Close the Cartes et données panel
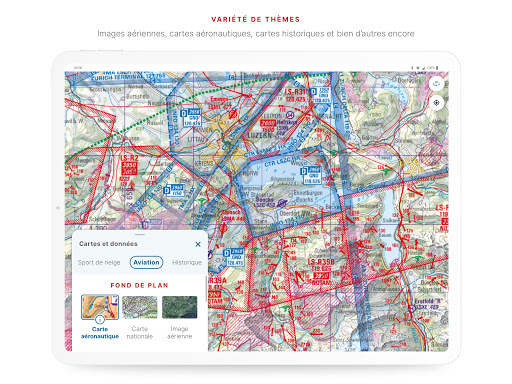The height and width of the screenshot is (384, 512). point(198,244)
